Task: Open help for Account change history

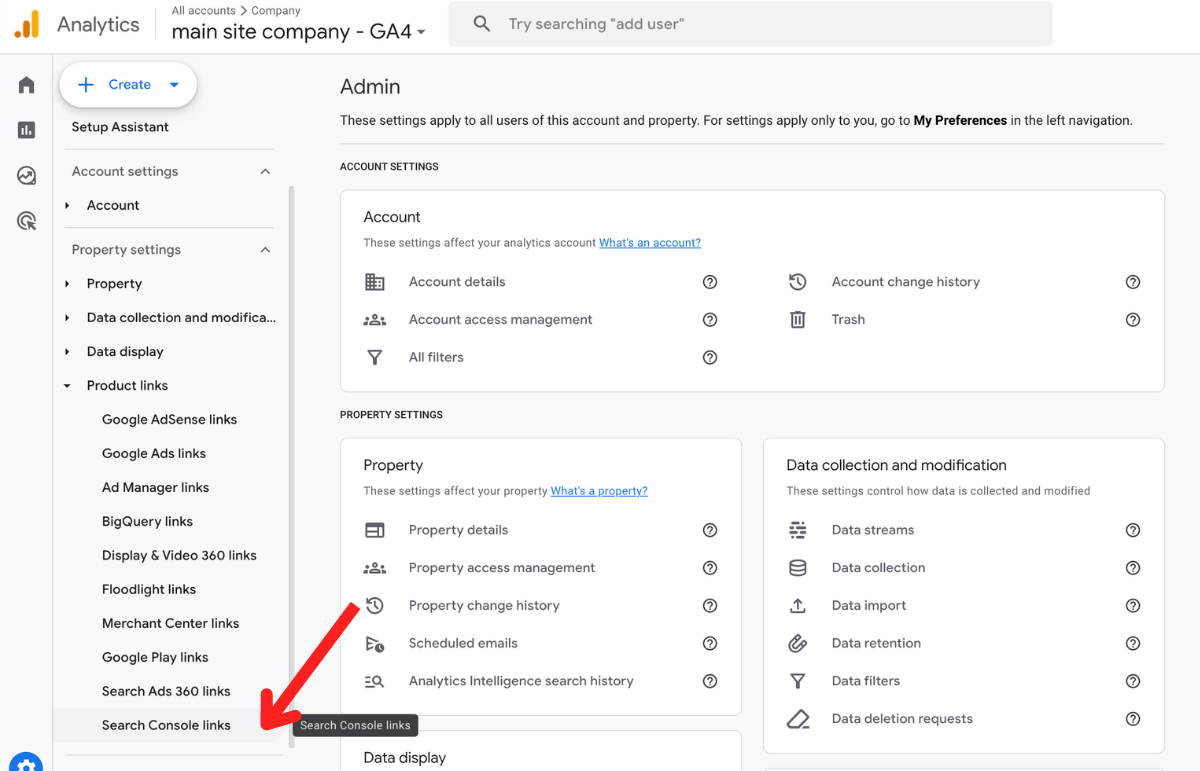Action: point(1133,282)
